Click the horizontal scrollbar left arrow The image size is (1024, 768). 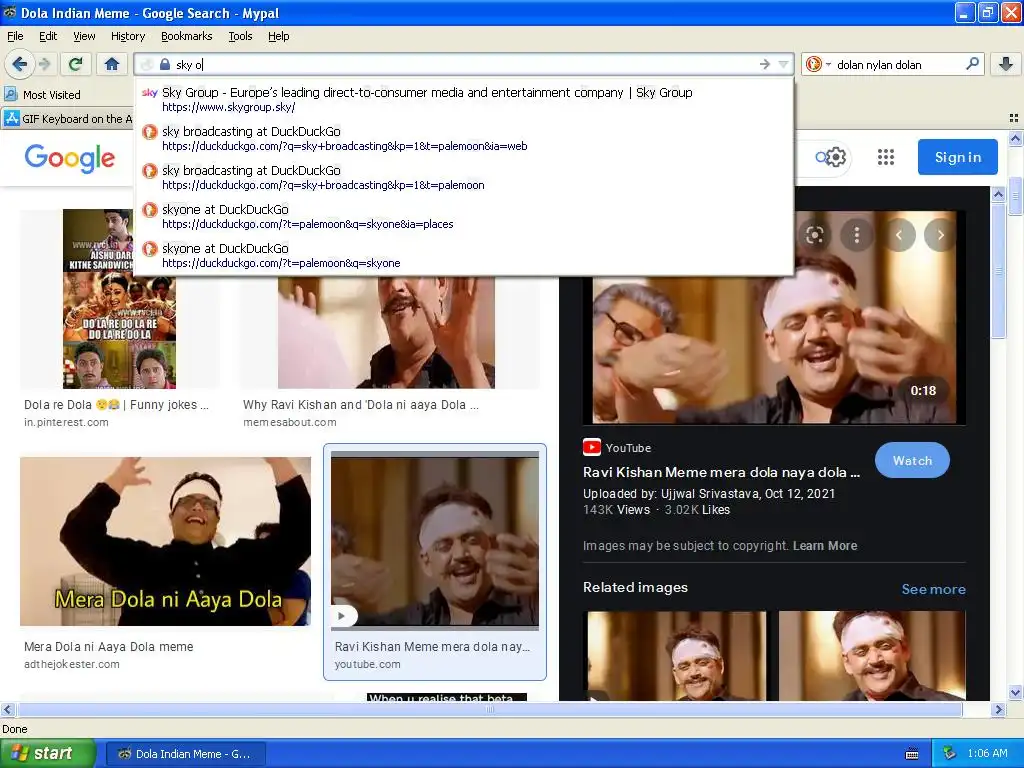click(8, 709)
